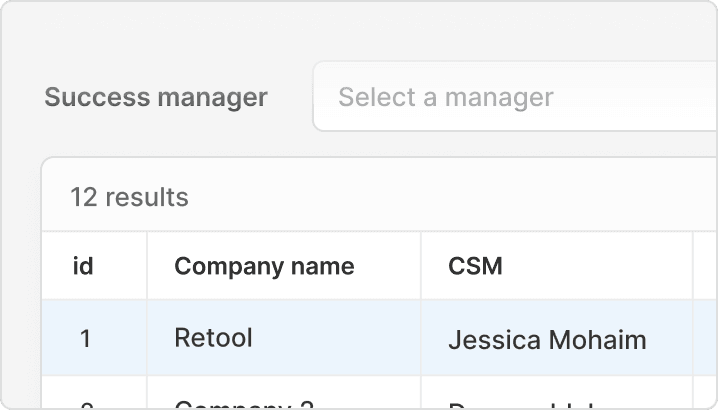Viewport: 718px width, 410px height.
Task: Select the Jessica Mohaim CSM cell
Action: 547,340
